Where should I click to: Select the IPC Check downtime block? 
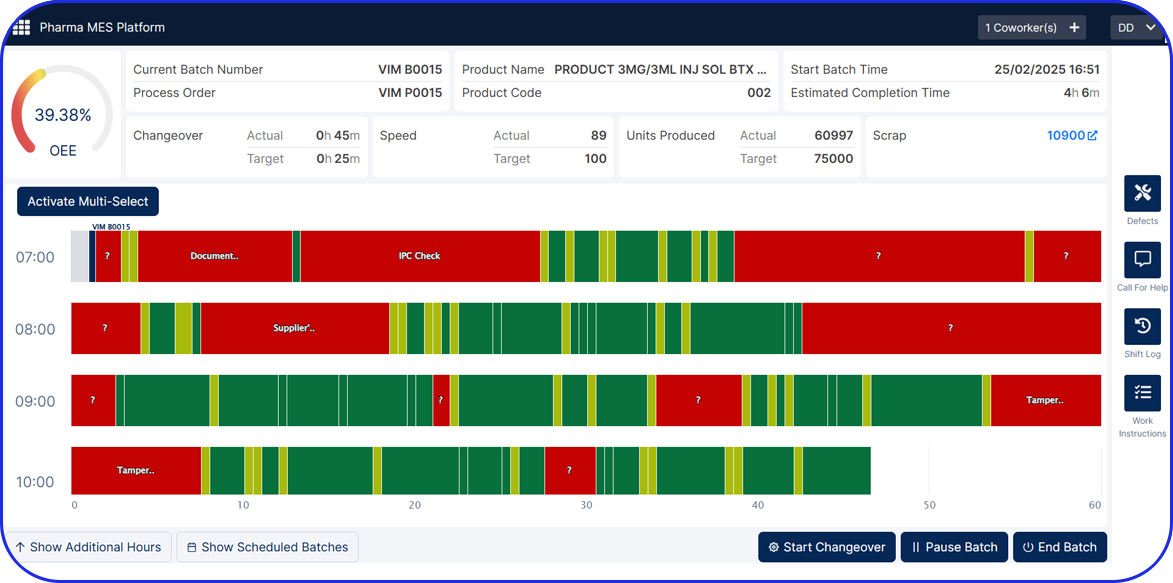click(x=419, y=256)
